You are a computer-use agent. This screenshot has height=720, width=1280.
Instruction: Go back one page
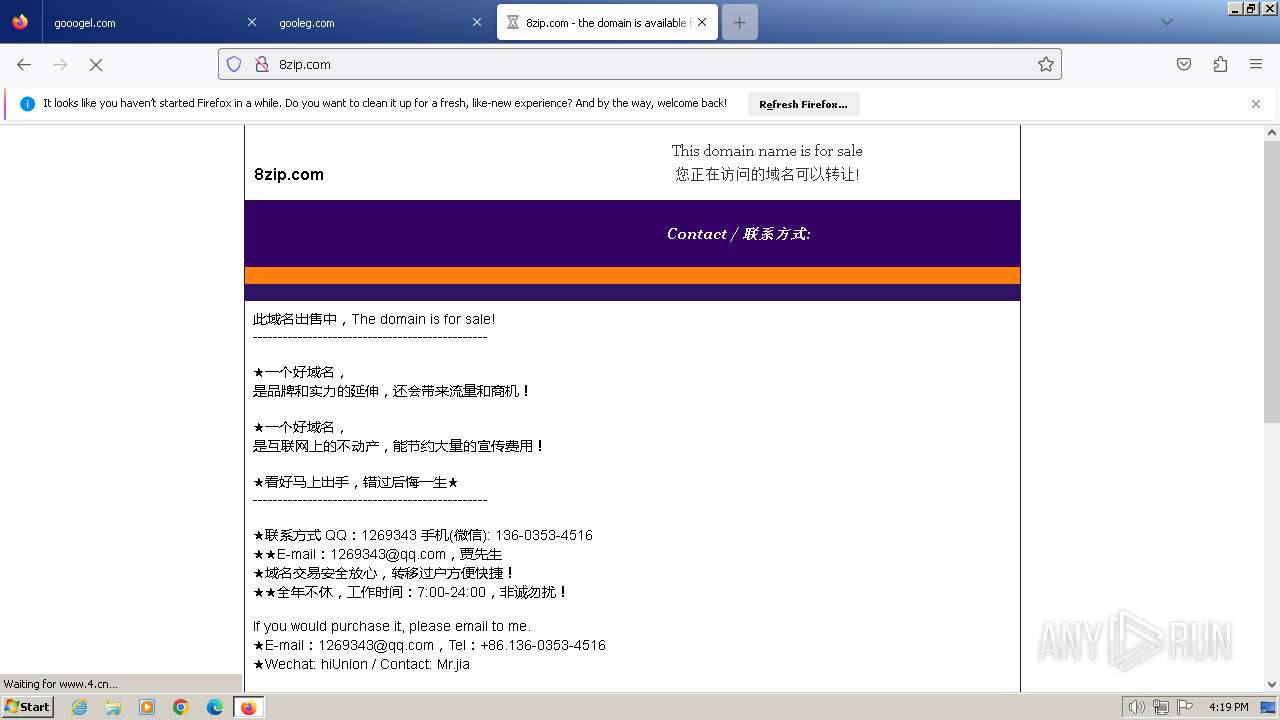coord(24,64)
